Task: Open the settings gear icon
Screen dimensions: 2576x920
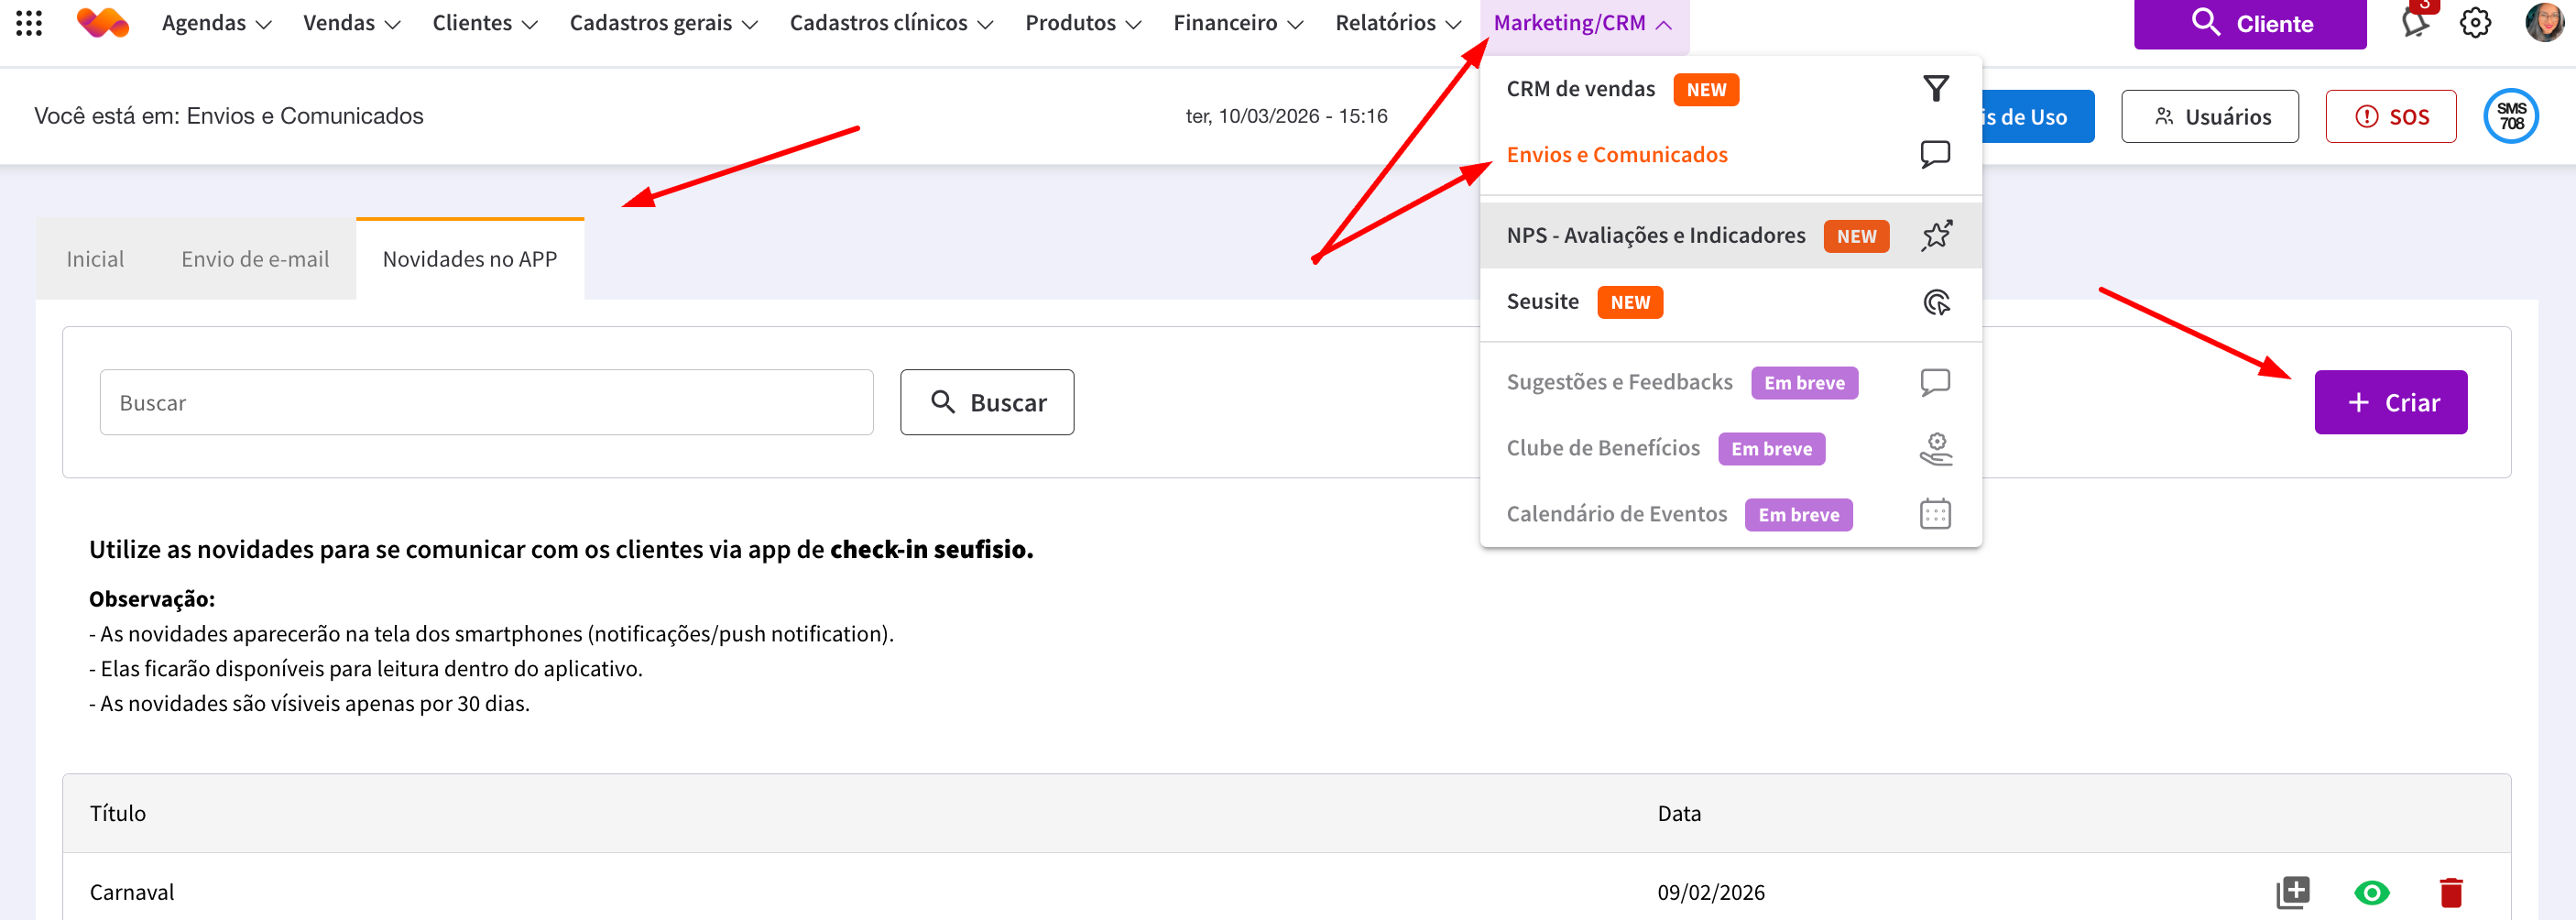Action: pyautogui.click(x=2475, y=22)
